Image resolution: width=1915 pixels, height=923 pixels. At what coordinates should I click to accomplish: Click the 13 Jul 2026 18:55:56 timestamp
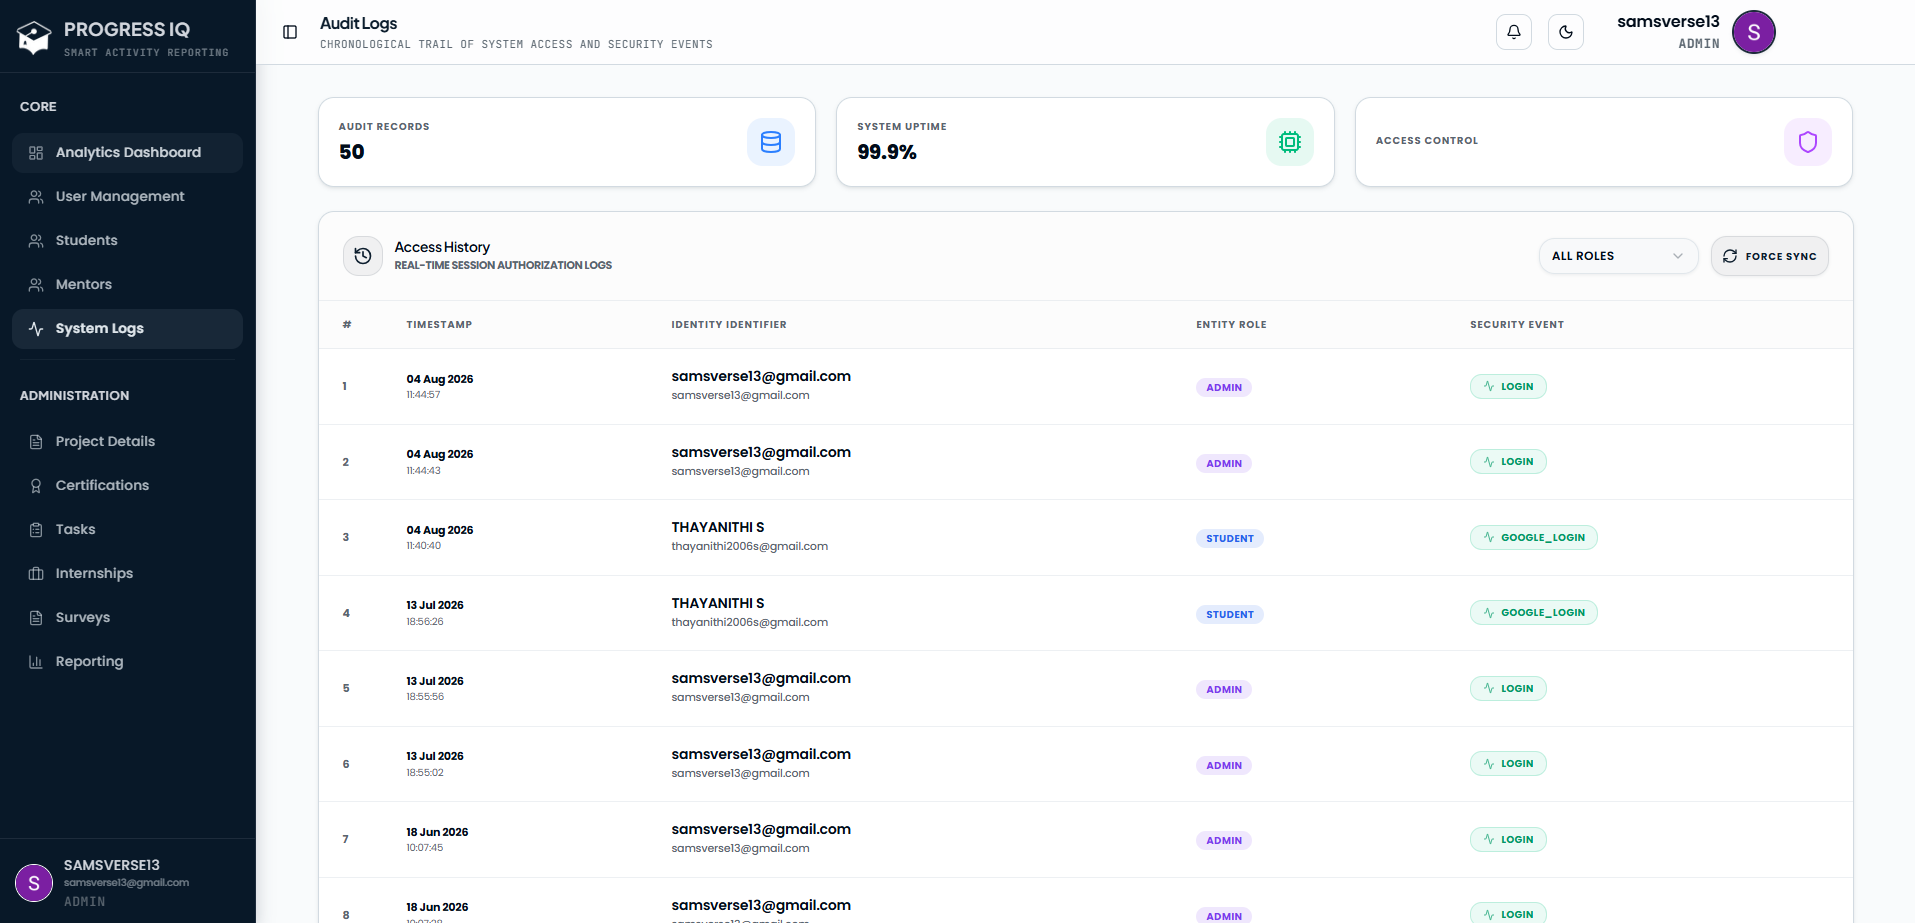pos(435,689)
